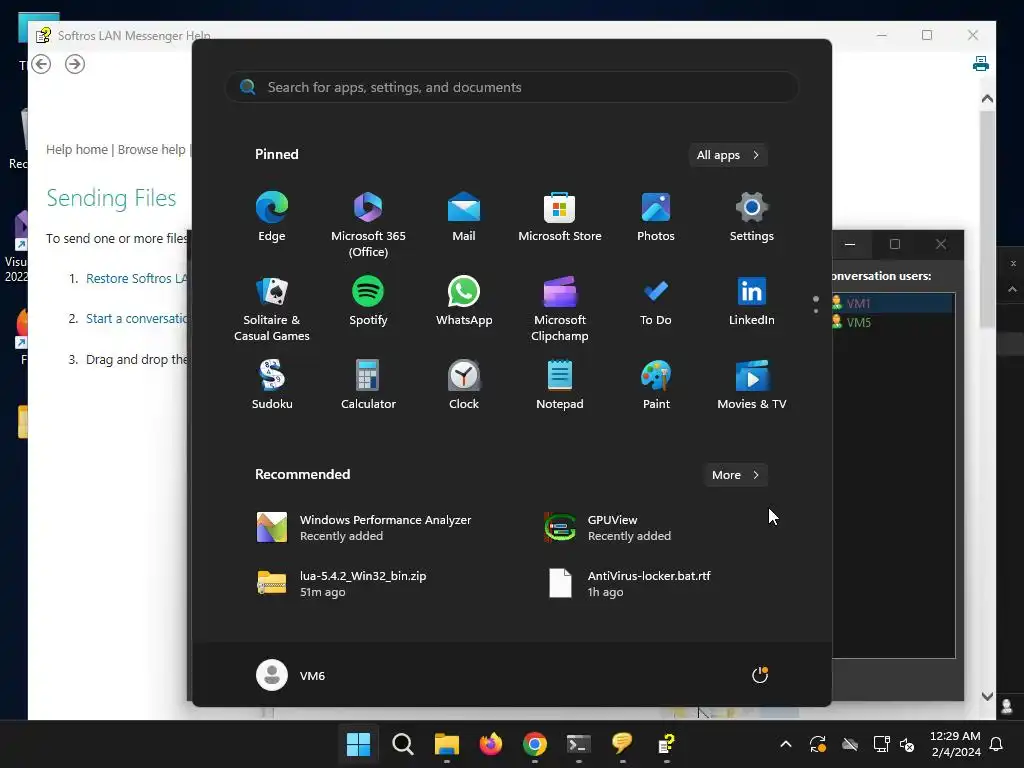
Task: Expand All apps list
Action: coord(728,155)
